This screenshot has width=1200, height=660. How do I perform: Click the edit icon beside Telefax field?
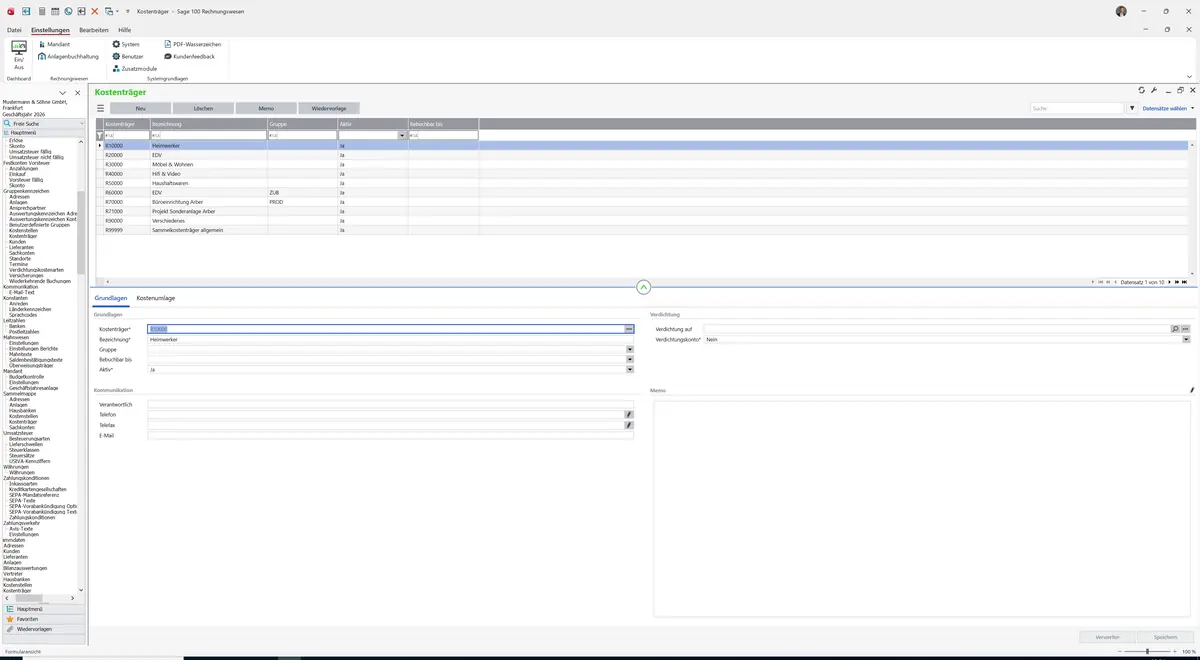[629, 425]
